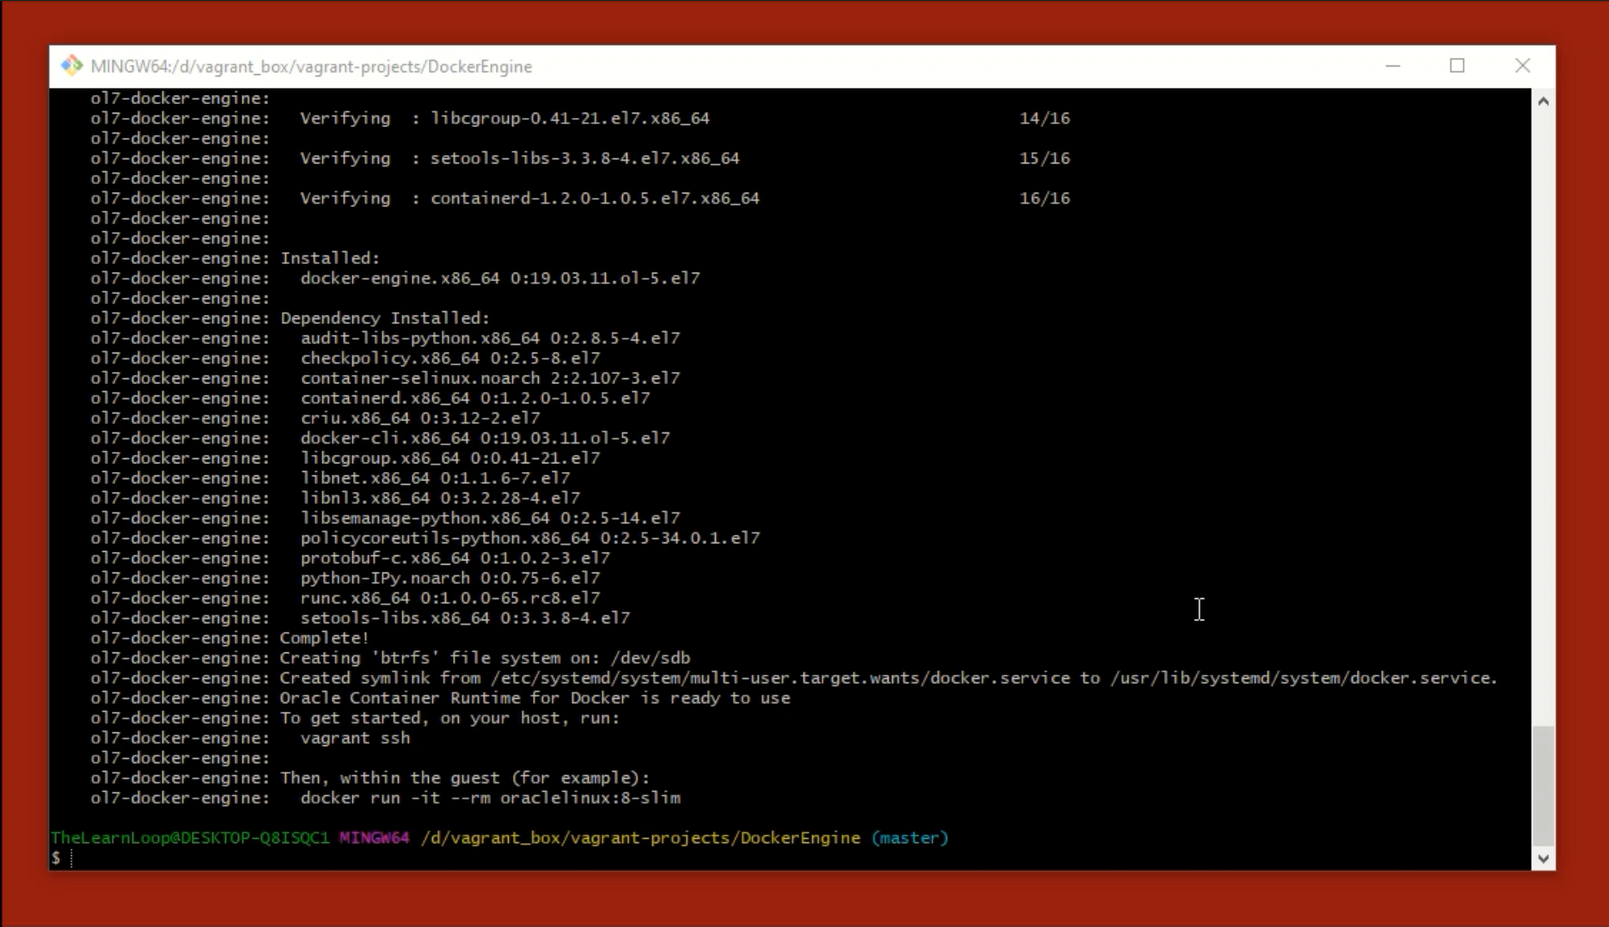Click 'container-selinux.noarch 2:2.107-3.el7' line
1609x927 pixels.
[490, 378]
